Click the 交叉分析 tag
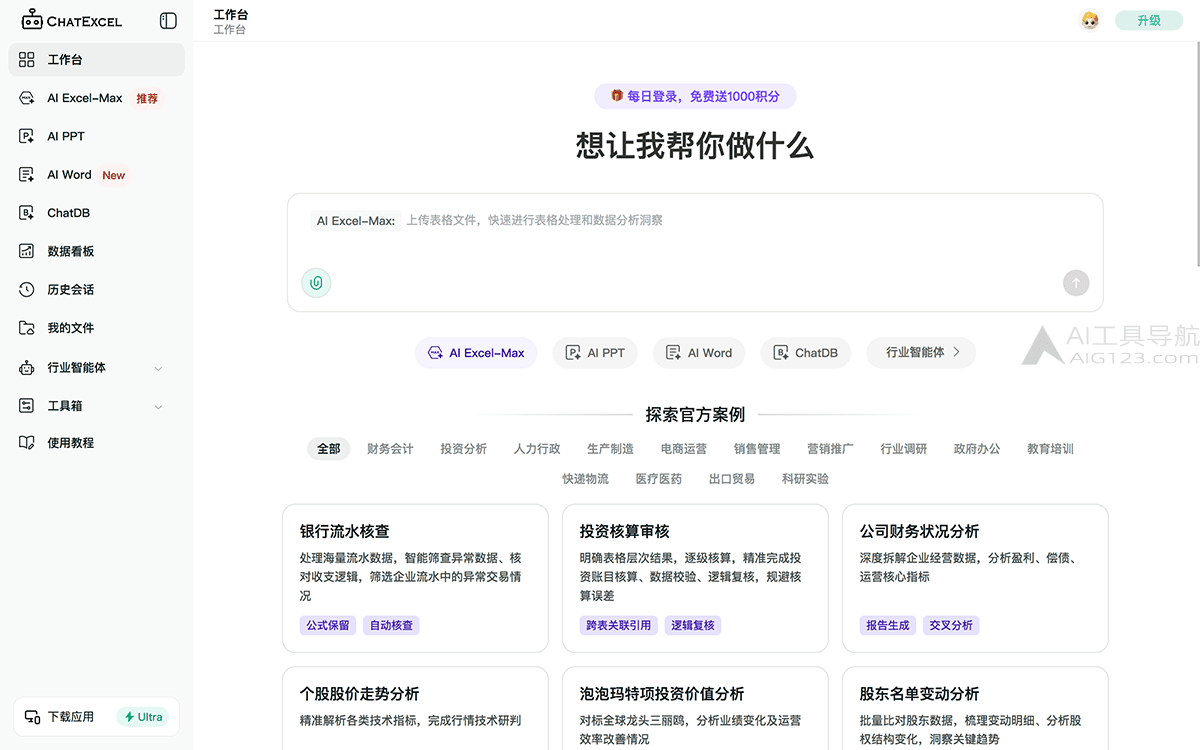 pyautogui.click(x=951, y=625)
